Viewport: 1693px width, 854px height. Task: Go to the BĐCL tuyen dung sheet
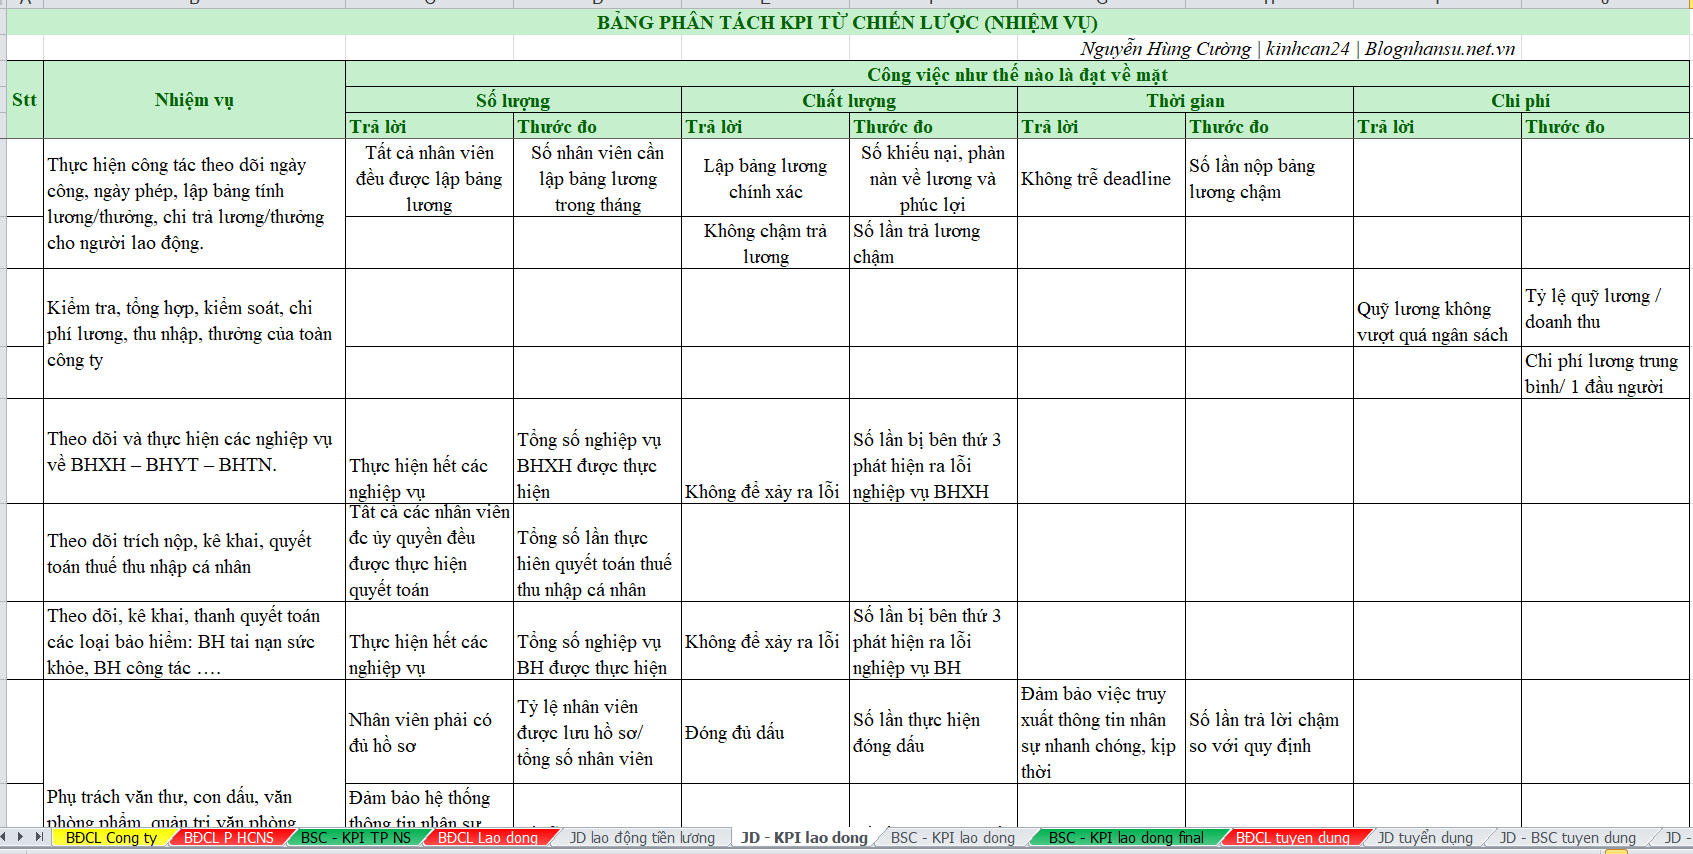tap(1292, 838)
